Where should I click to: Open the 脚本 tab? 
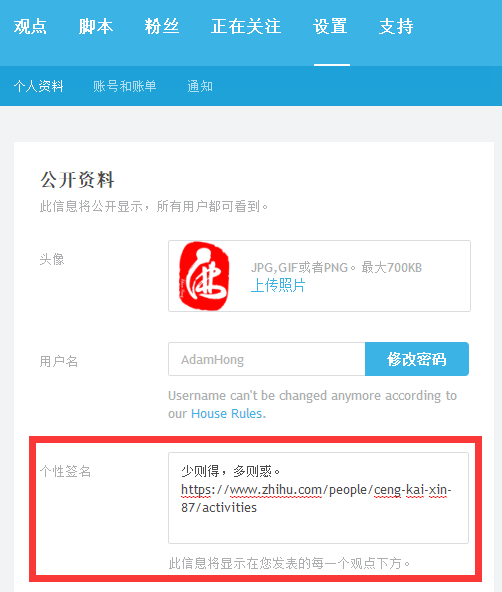[96, 26]
